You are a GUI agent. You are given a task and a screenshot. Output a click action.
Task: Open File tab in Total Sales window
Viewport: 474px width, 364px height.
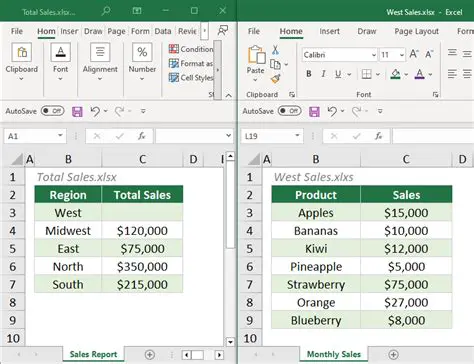tap(17, 31)
